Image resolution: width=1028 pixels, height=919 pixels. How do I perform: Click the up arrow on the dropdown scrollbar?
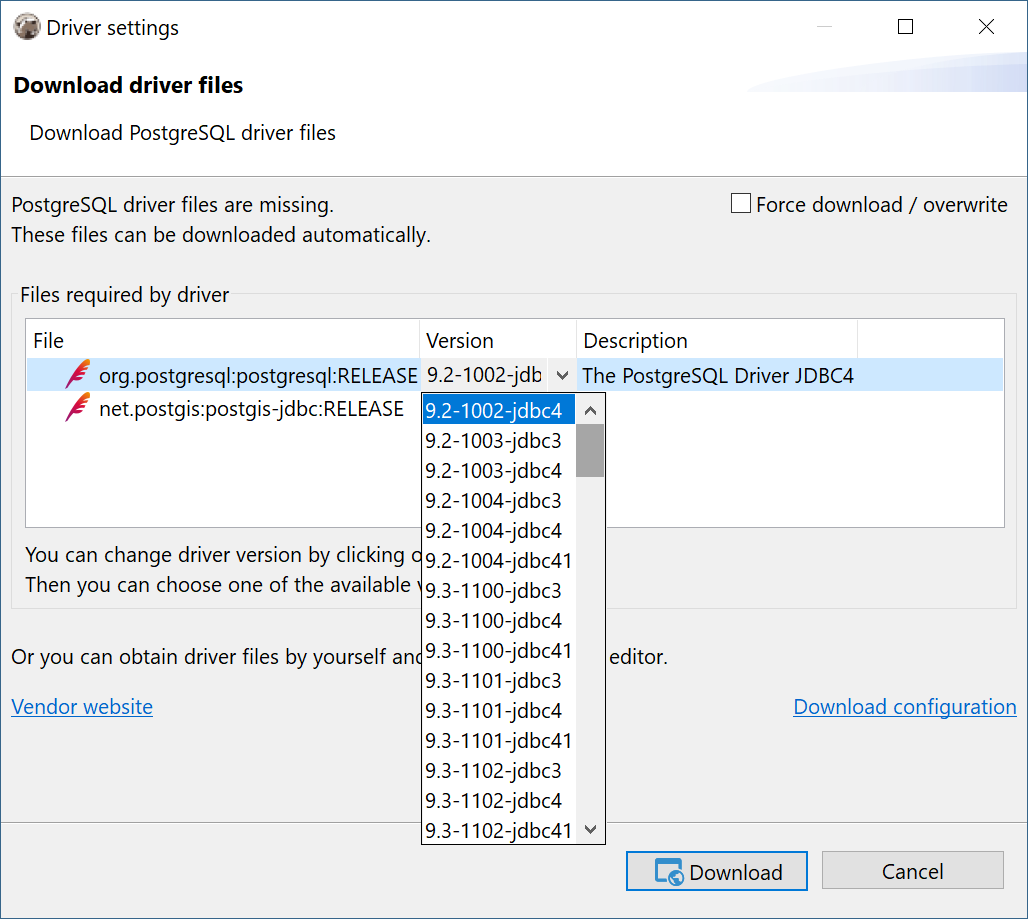pyautogui.click(x=590, y=408)
